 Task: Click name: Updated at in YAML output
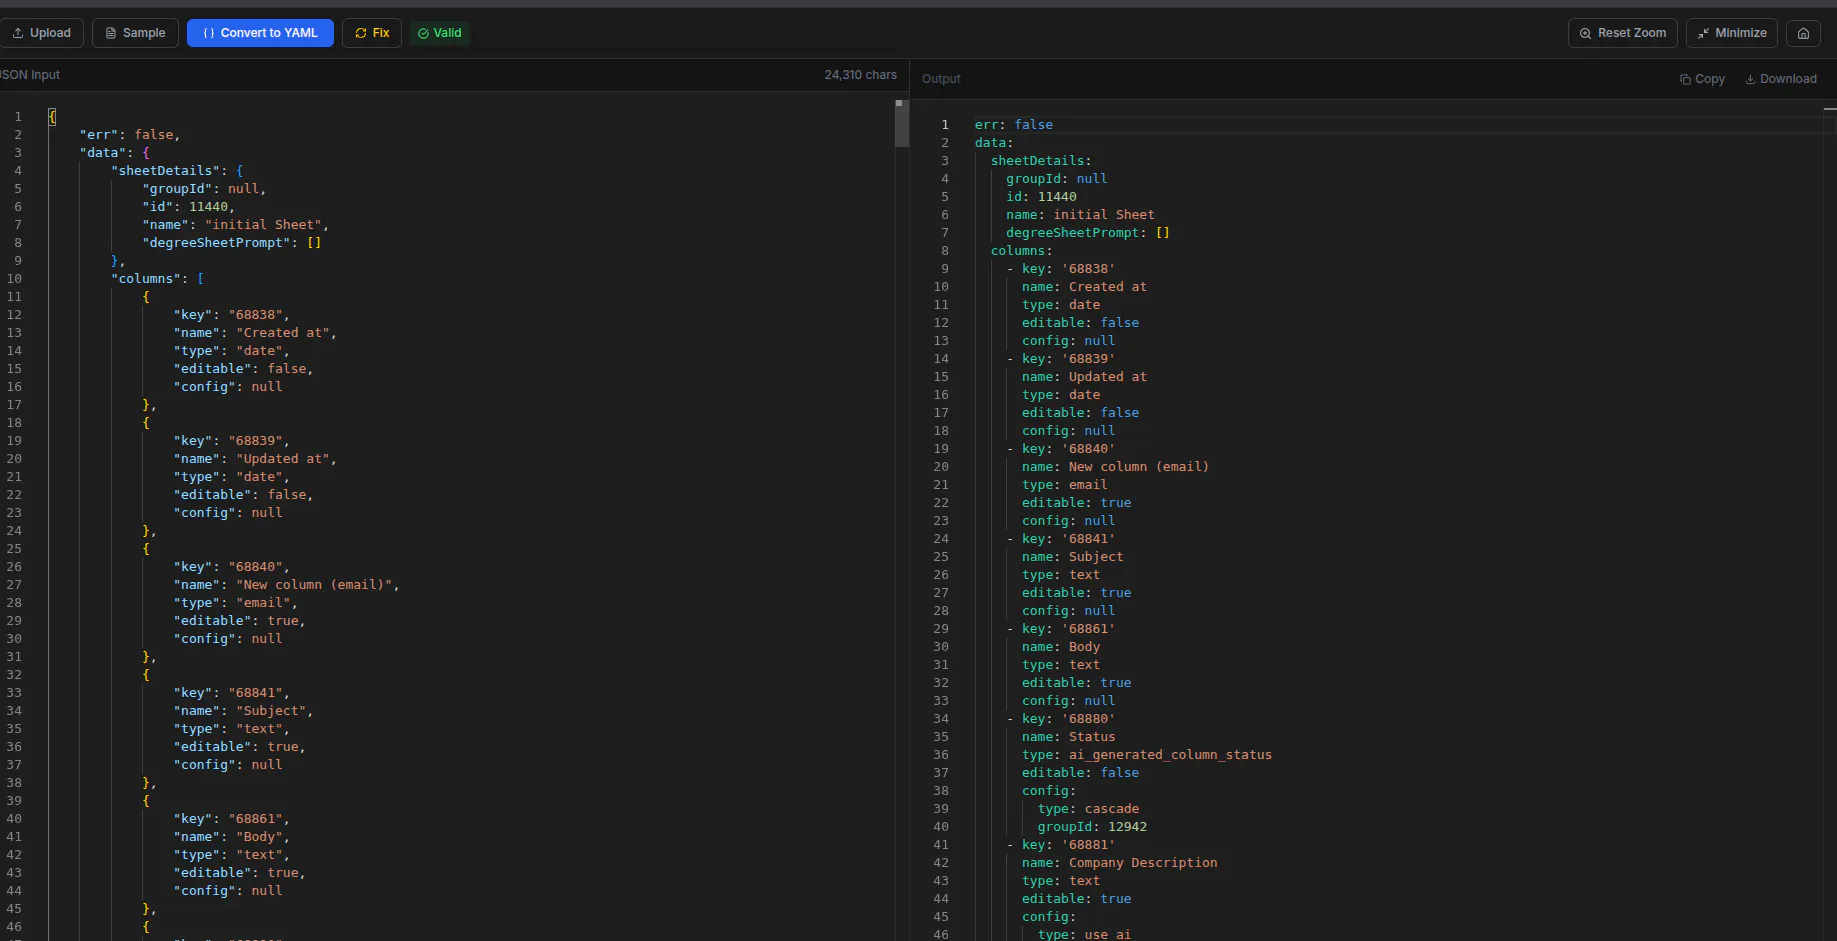point(1084,377)
